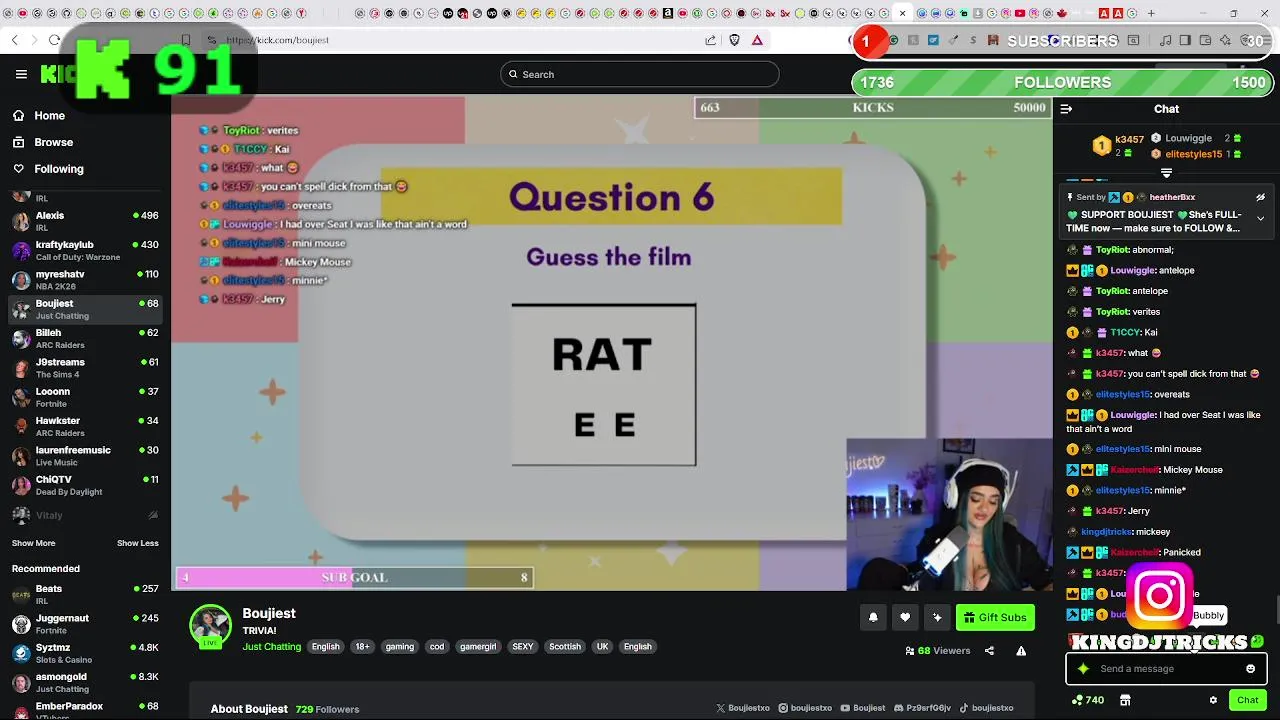Click the UK tag
This screenshot has height=720, width=1280.
coord(602,647)
